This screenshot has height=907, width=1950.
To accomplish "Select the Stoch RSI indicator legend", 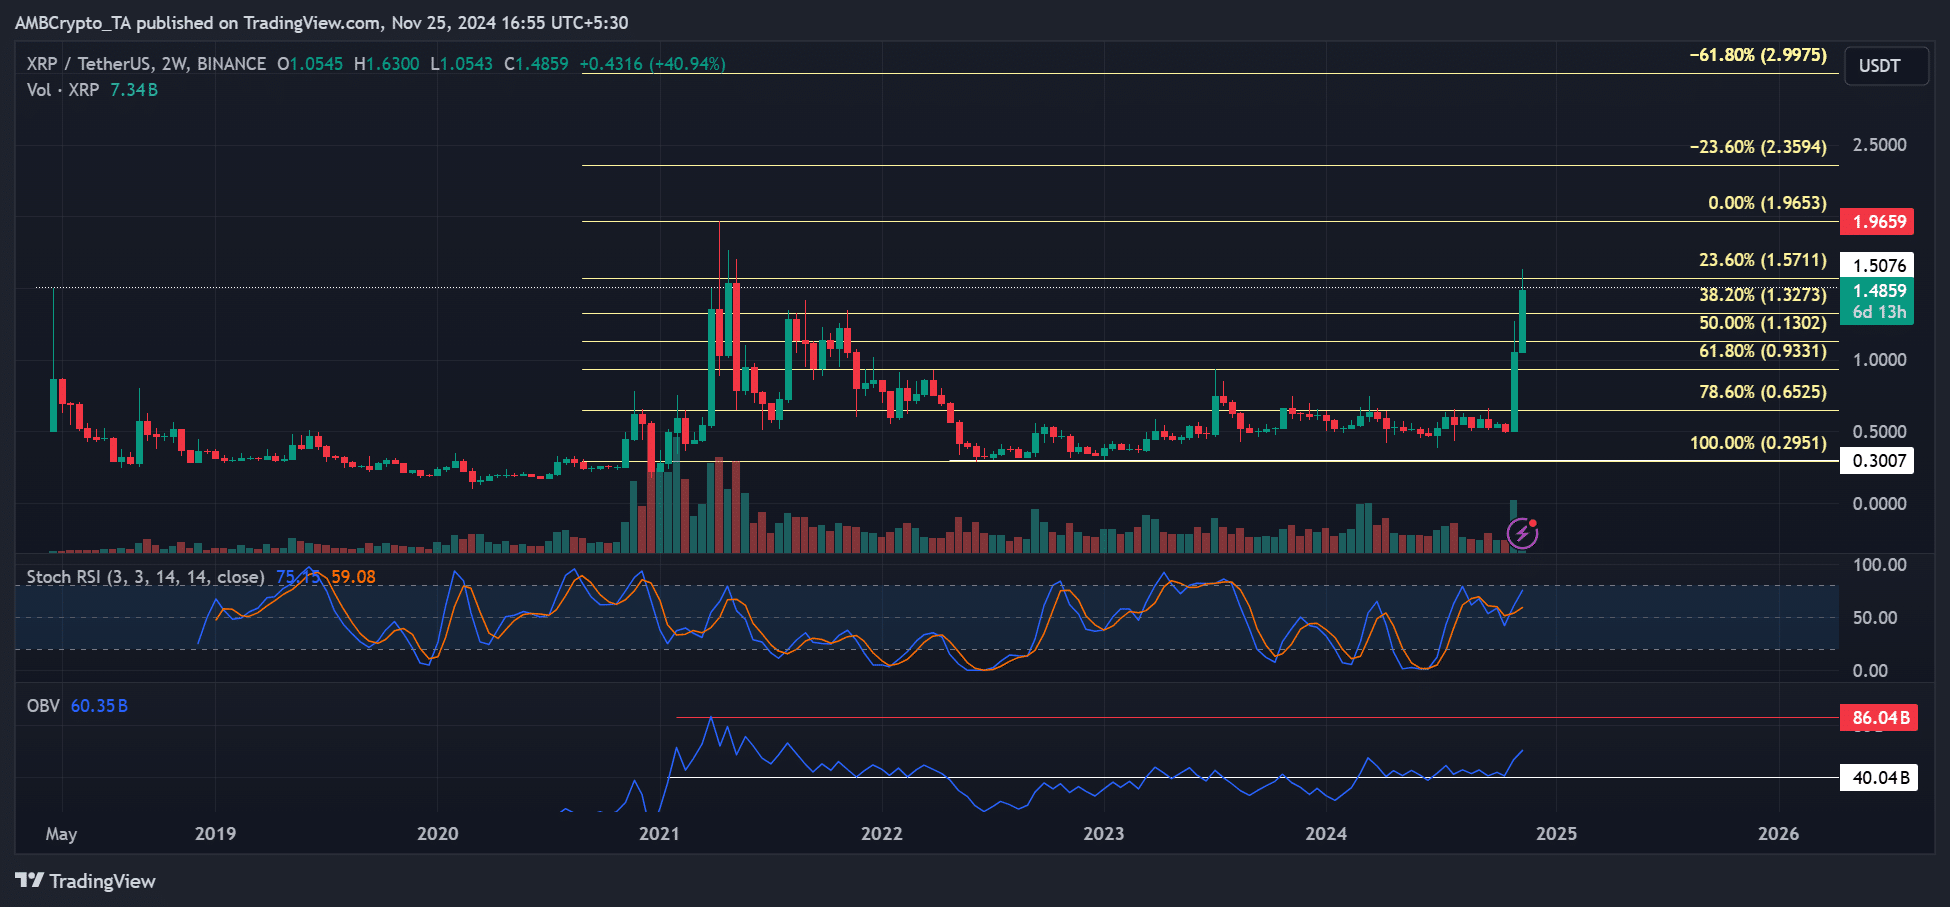I will (x=145, y=577).
